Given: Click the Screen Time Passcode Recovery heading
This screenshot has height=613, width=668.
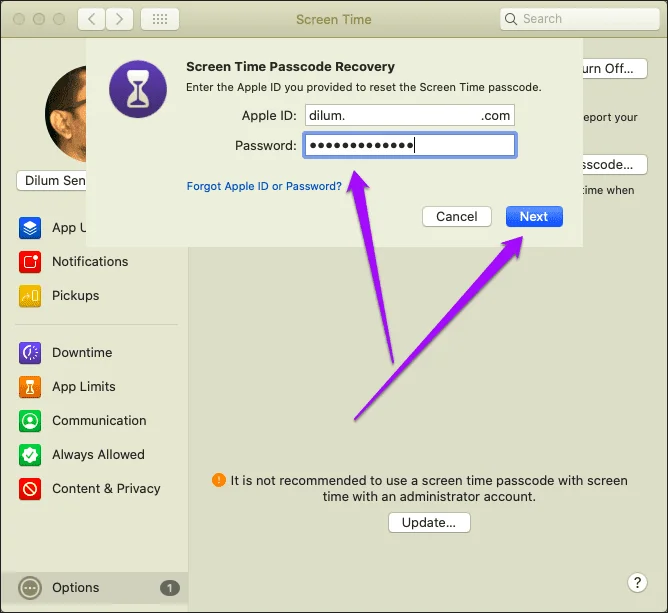Looking at the screenshot, I should click(291, 66).
